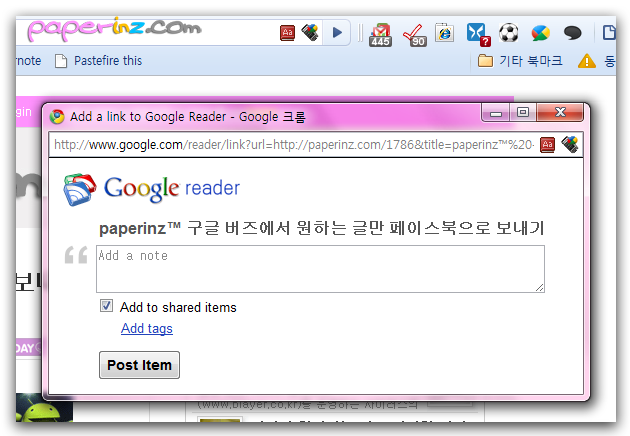
Task: Uncheck the Add to shared items checkbox
Action: click(x=106, y=306)
